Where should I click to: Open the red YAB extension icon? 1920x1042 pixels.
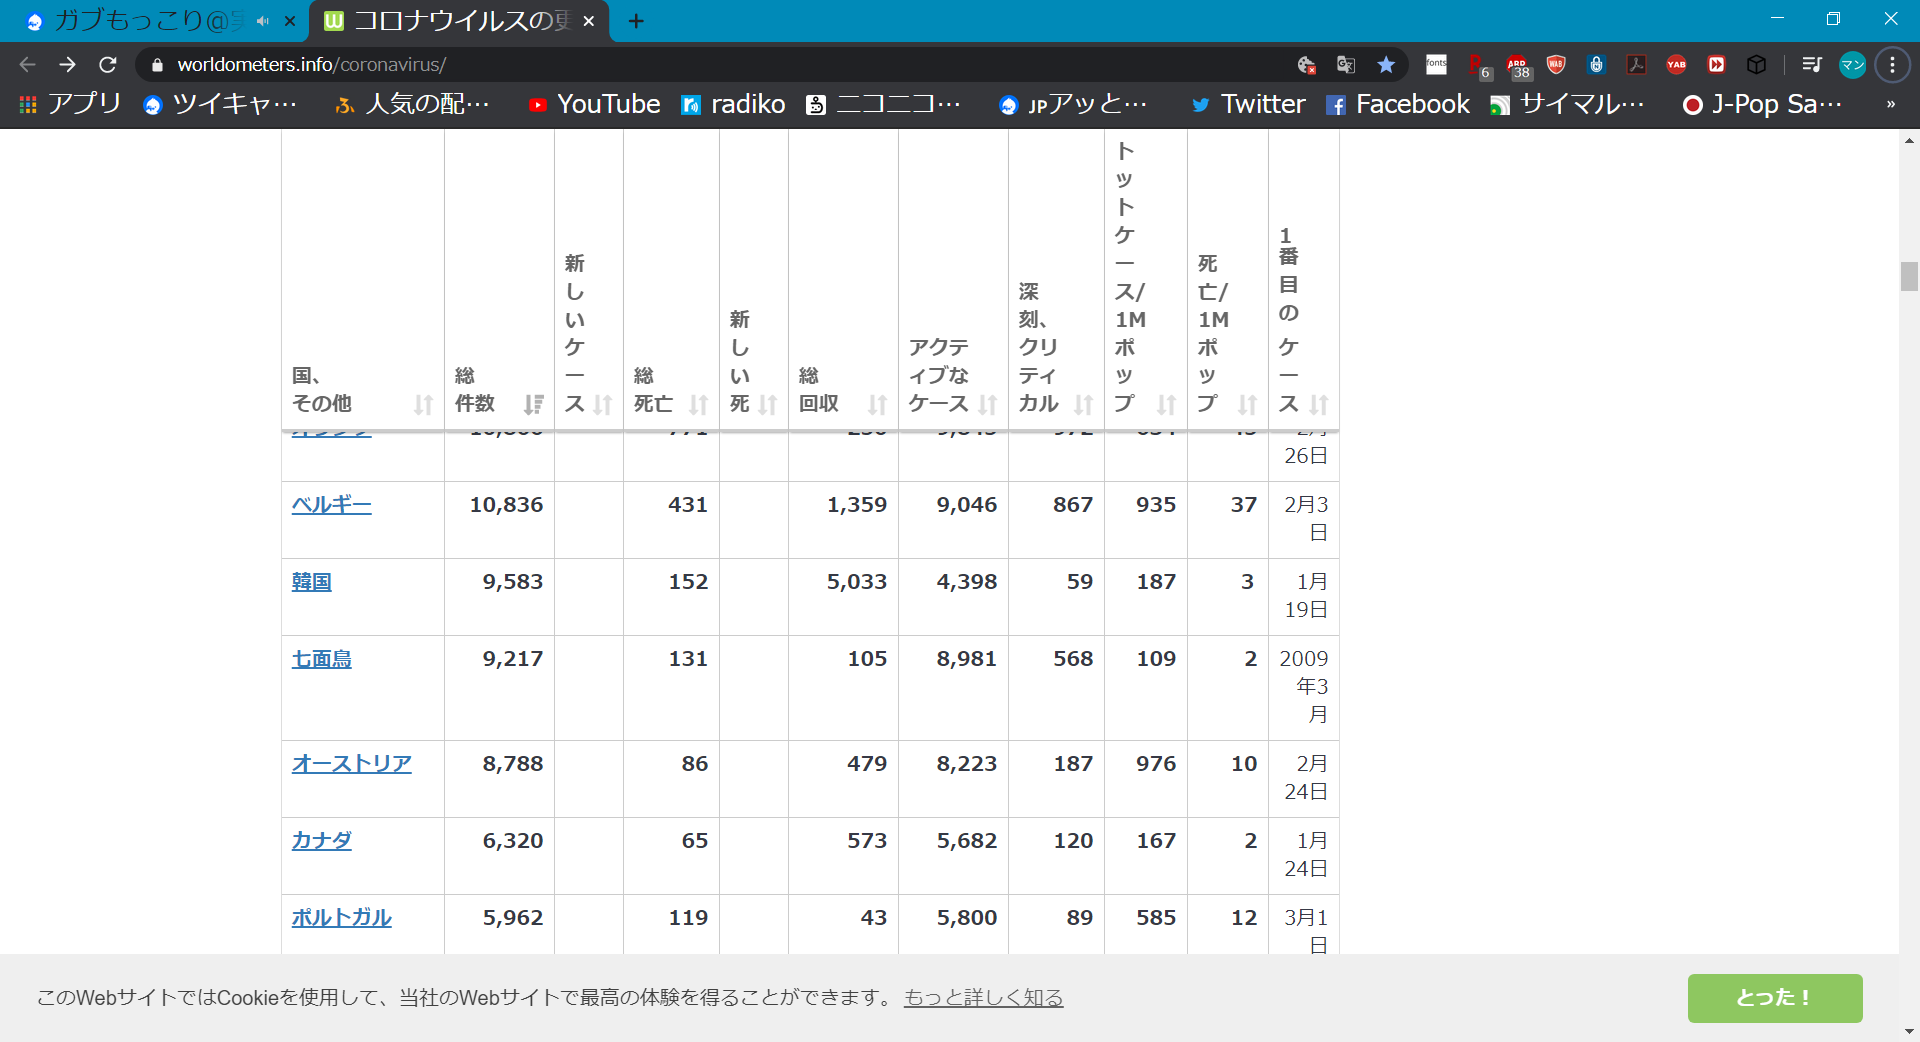pos(1677,65)
